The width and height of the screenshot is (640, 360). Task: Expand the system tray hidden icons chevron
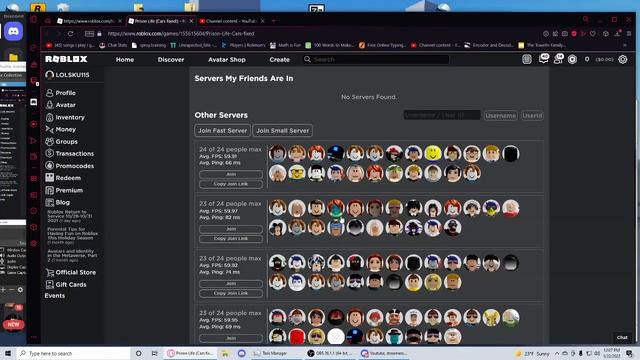pyautogui.click(x=557, y=353)
